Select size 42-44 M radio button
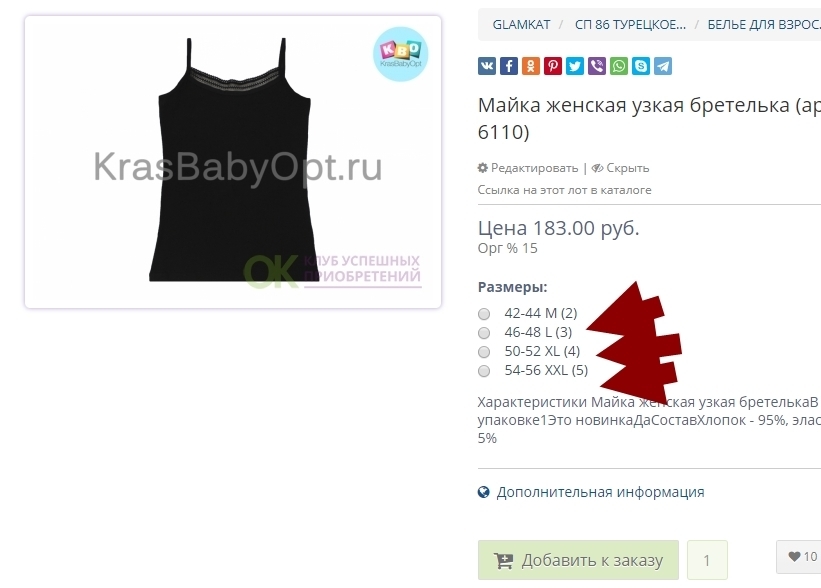Image resolution: width=821 pixels, height=588 pixels. click(x=484, y=314)
